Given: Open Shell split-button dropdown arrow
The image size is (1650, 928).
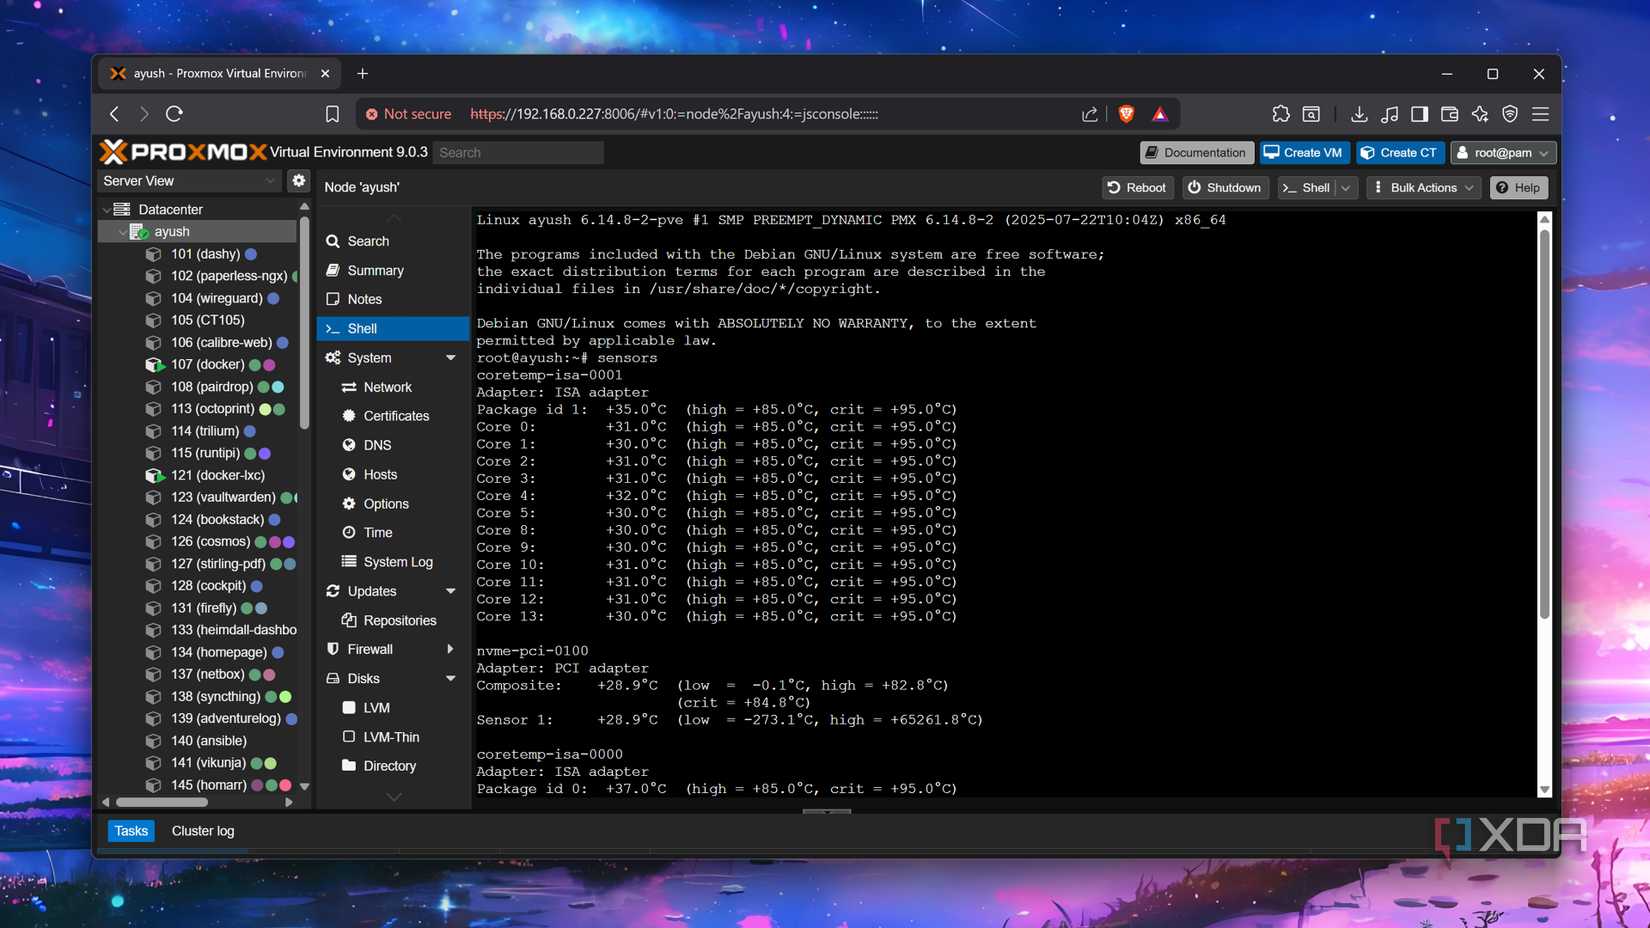Looking at the screenshot, I should tap(1346, 187).
